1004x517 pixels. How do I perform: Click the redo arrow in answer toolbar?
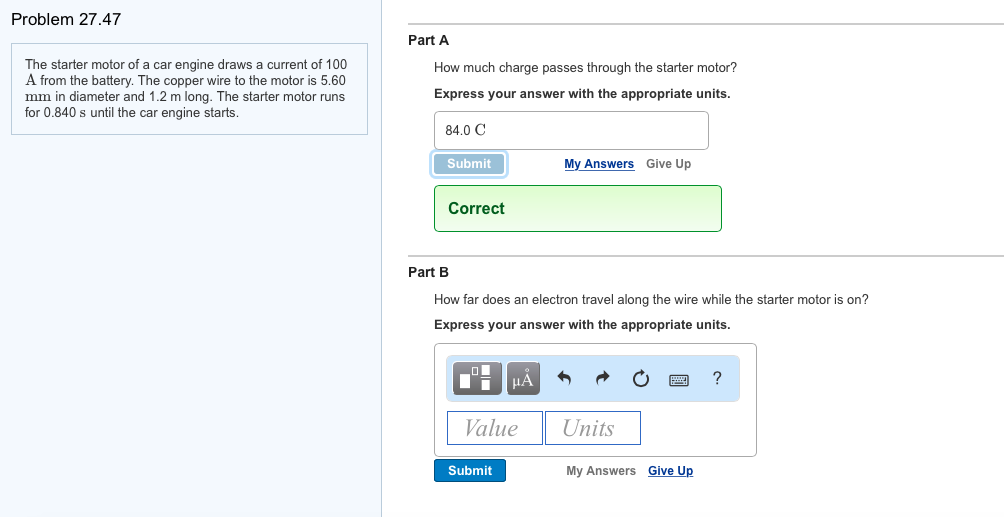point(602,378)
